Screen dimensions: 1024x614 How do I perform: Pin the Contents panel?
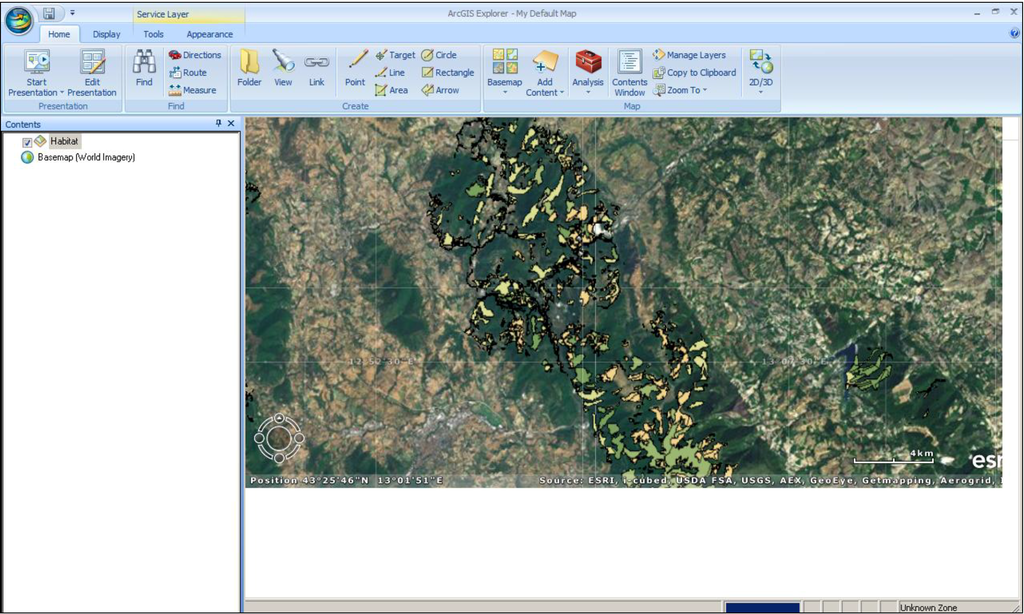(219, 124)
